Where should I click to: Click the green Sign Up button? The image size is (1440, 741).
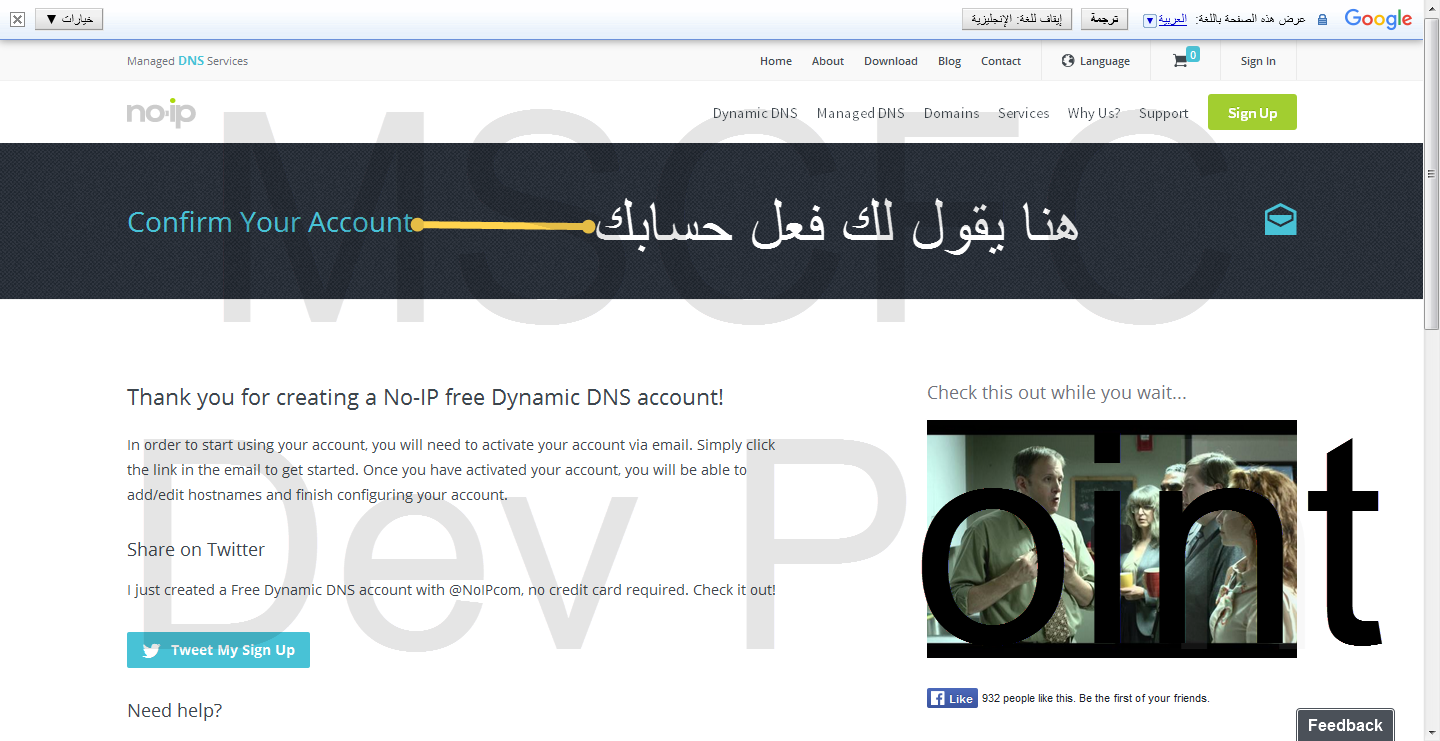pos(1252,113)
